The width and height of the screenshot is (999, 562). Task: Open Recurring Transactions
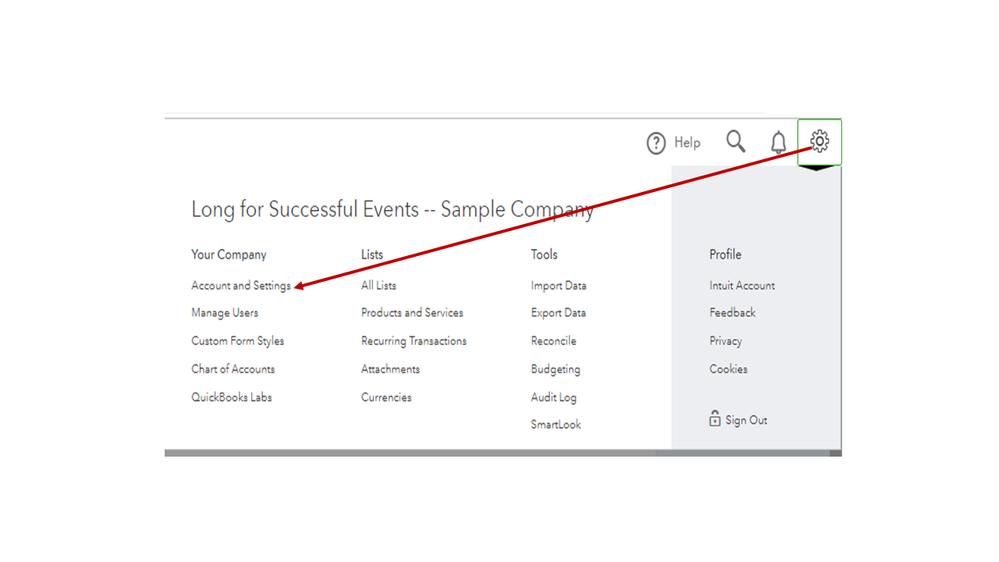(x=414, y=341)
